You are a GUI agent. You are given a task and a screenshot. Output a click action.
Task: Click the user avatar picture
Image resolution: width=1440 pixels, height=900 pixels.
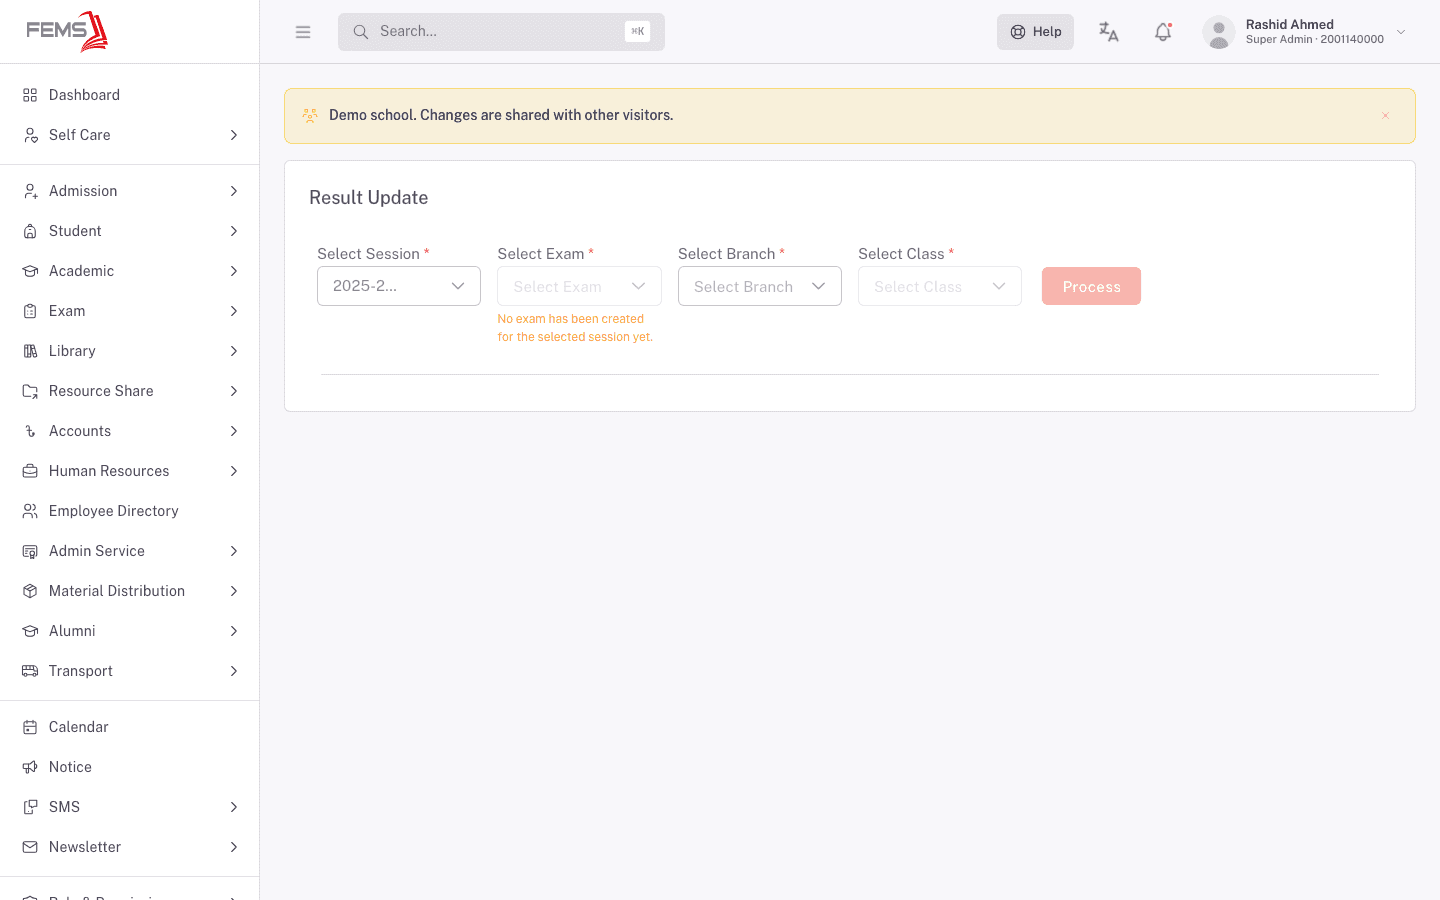1219,32
